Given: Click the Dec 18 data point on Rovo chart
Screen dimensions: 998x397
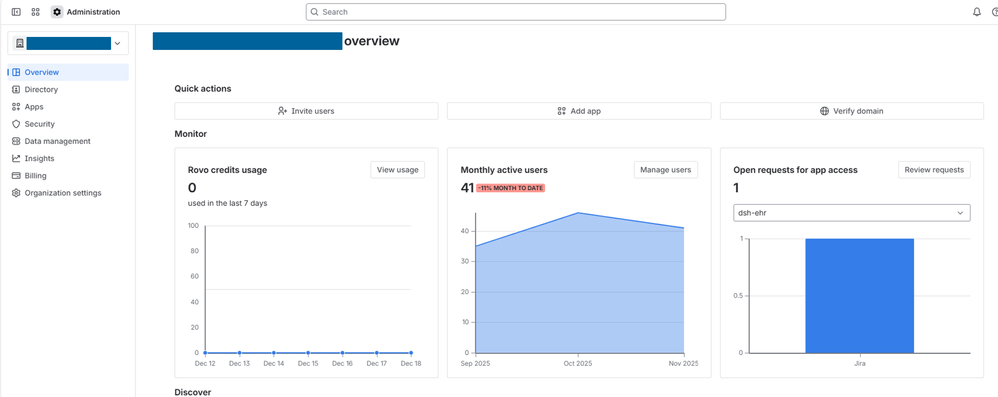Looking at the screenshot, I should [x=411, y=352].
